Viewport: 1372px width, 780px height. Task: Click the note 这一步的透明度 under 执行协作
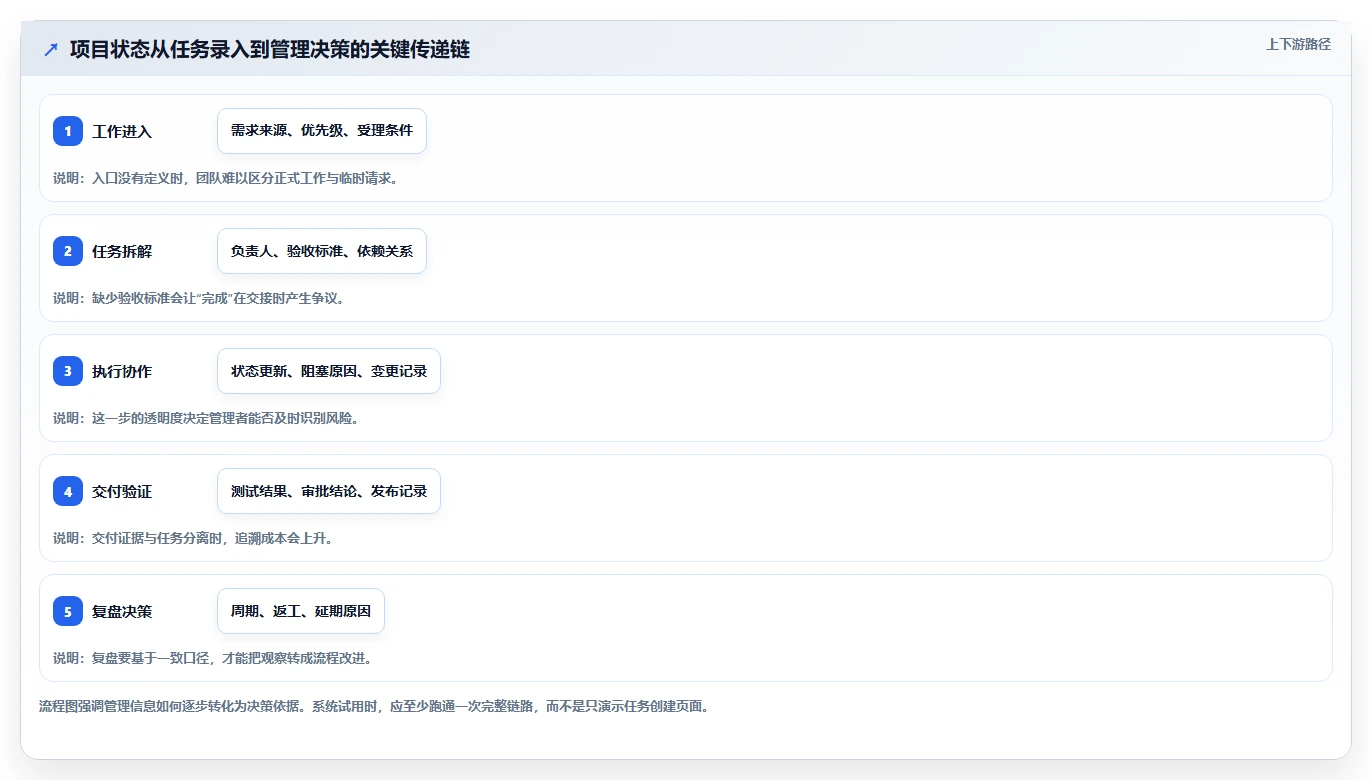(205, 418)
